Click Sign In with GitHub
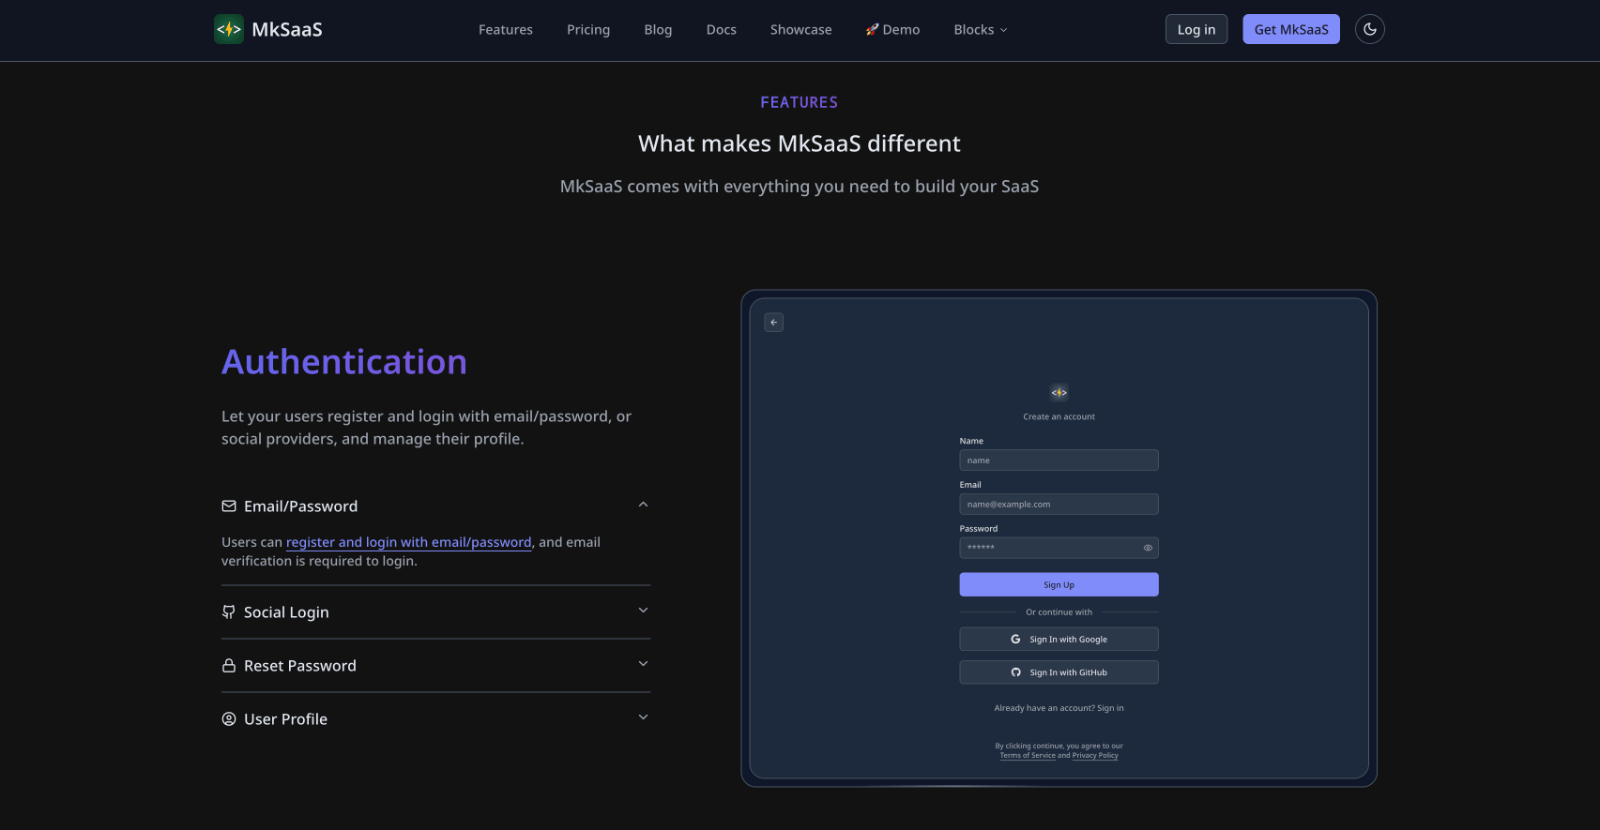Viewport: 1600px width, 830px height. click(x=1059, y=672)
